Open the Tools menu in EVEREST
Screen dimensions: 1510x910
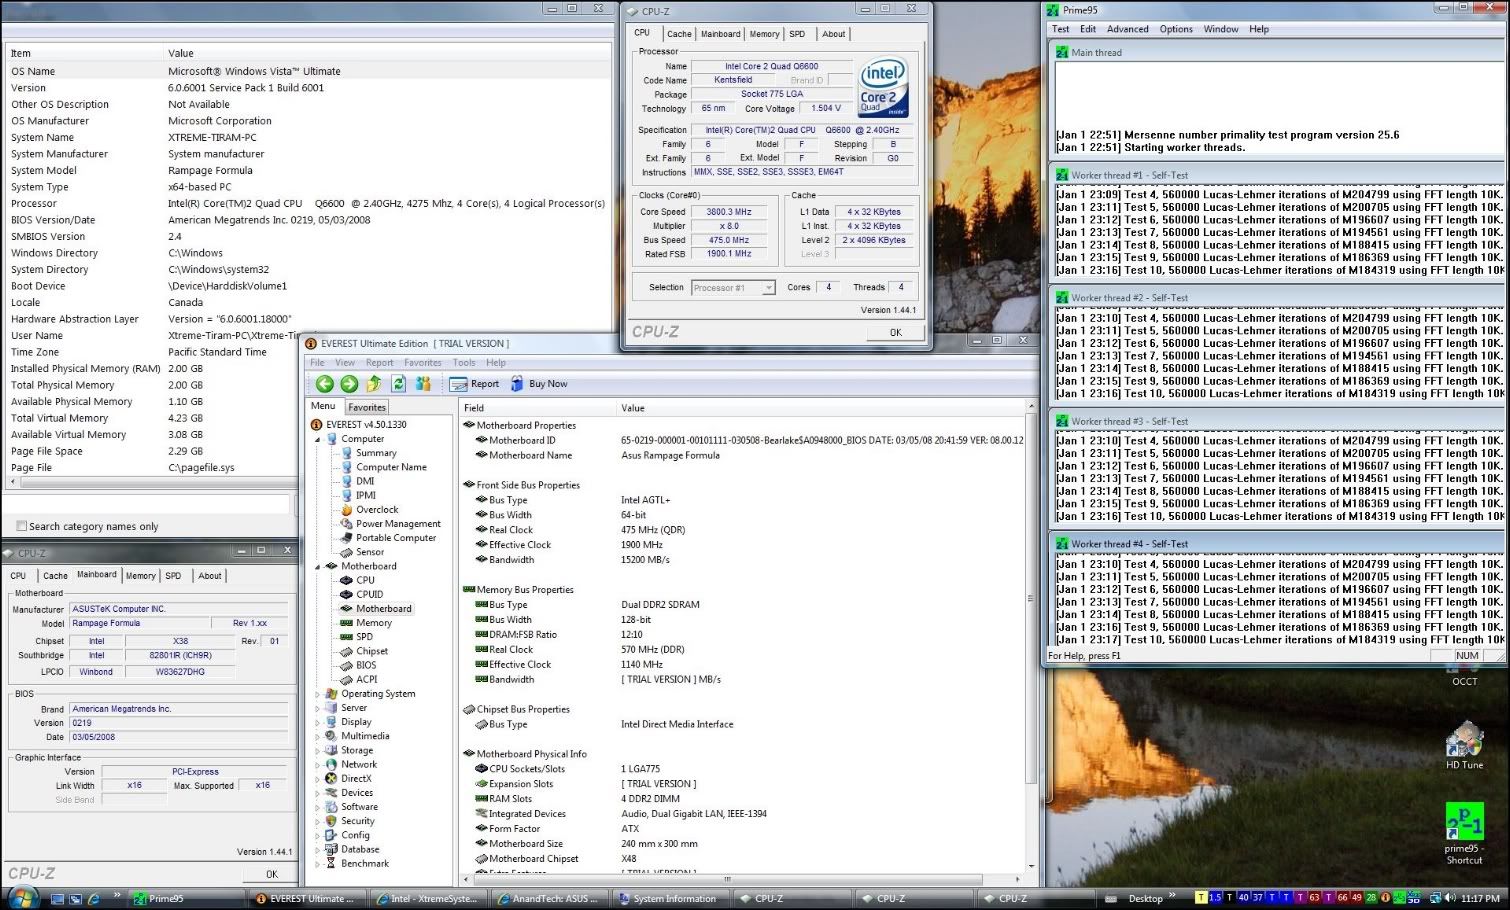tap(464, 363)
